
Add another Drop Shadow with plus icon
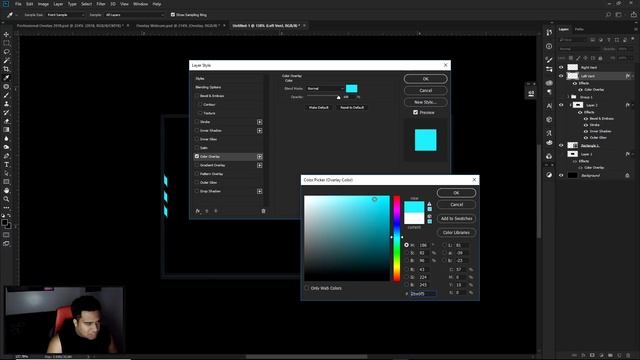pyautogui.click(x=260, y=191)
